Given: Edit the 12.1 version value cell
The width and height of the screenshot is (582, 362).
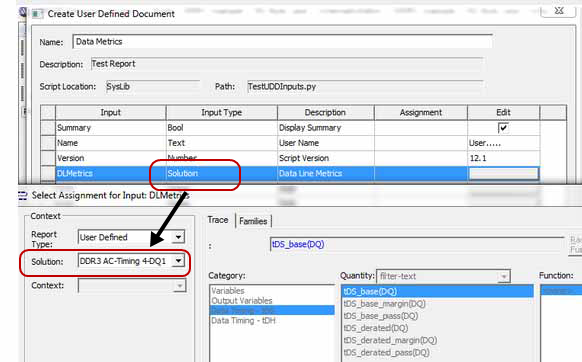Looking at the screenshot, I should 503,159.
